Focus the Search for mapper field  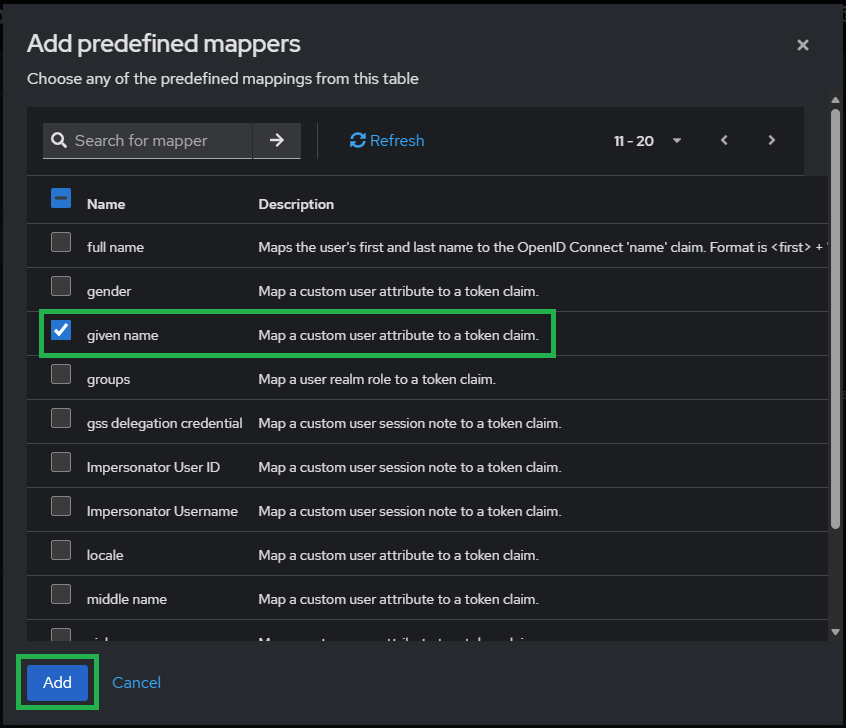click(160, 141)
